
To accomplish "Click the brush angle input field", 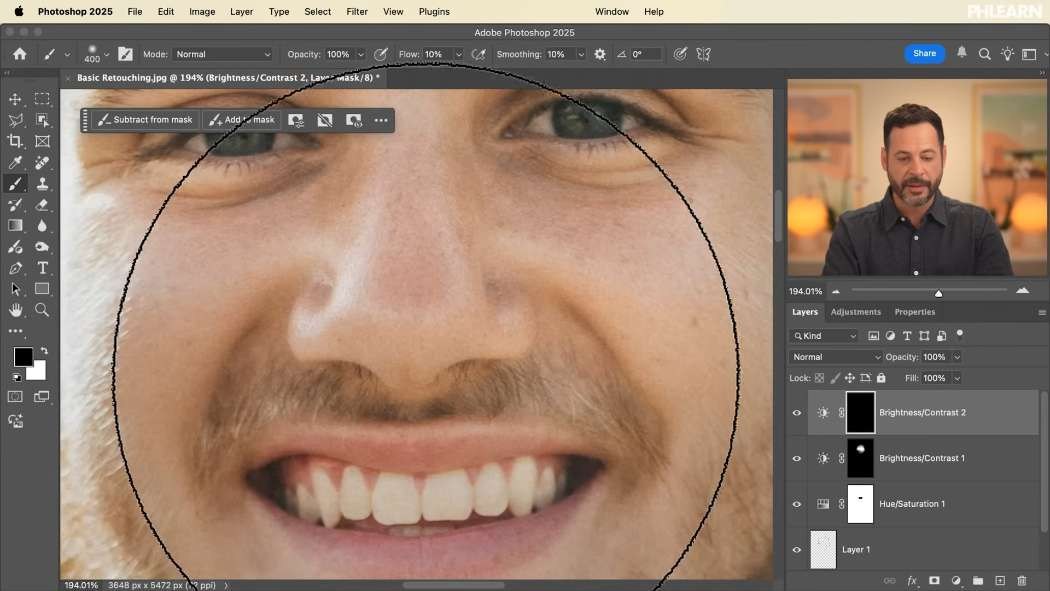I will point(646,54).
